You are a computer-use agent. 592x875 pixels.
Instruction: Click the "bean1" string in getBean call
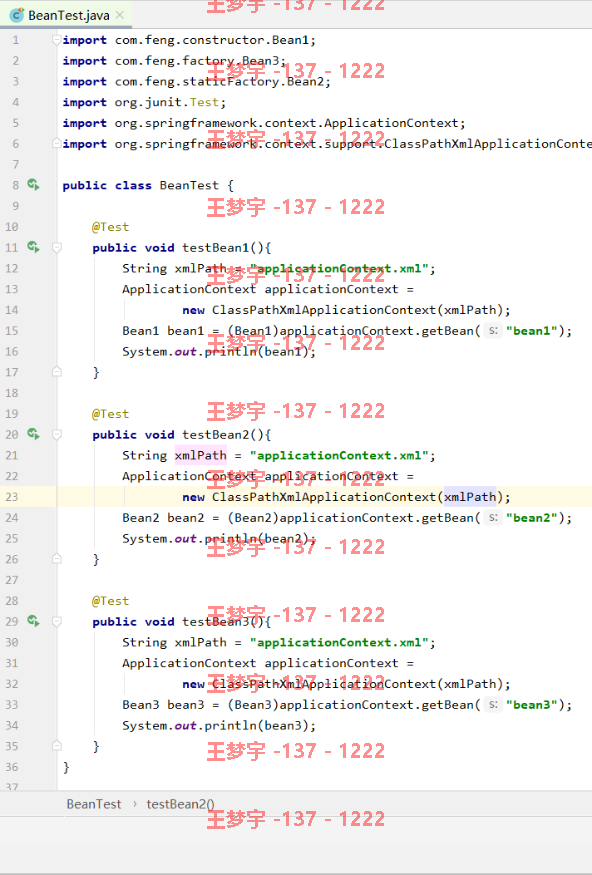pyautogui.click(x=532, y=331)
